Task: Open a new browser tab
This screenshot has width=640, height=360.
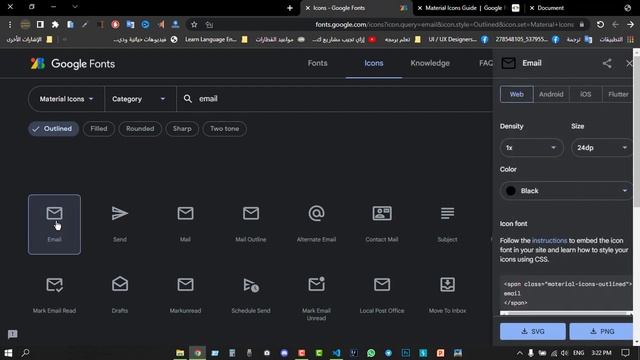Action: pos(290,8)
